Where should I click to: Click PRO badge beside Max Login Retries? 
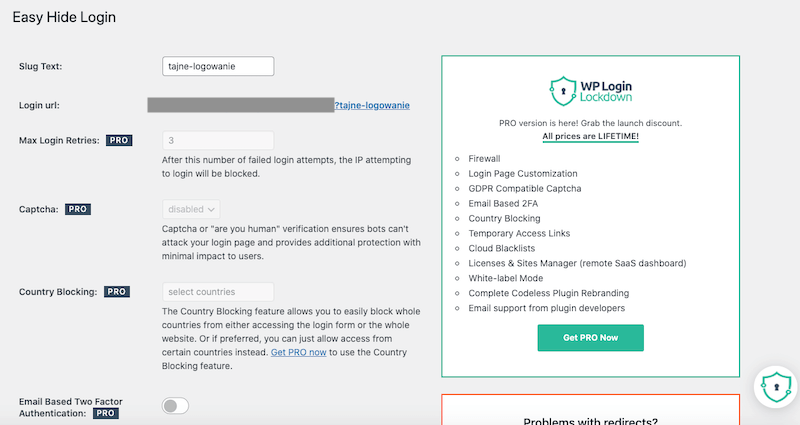tap(118, 141)
